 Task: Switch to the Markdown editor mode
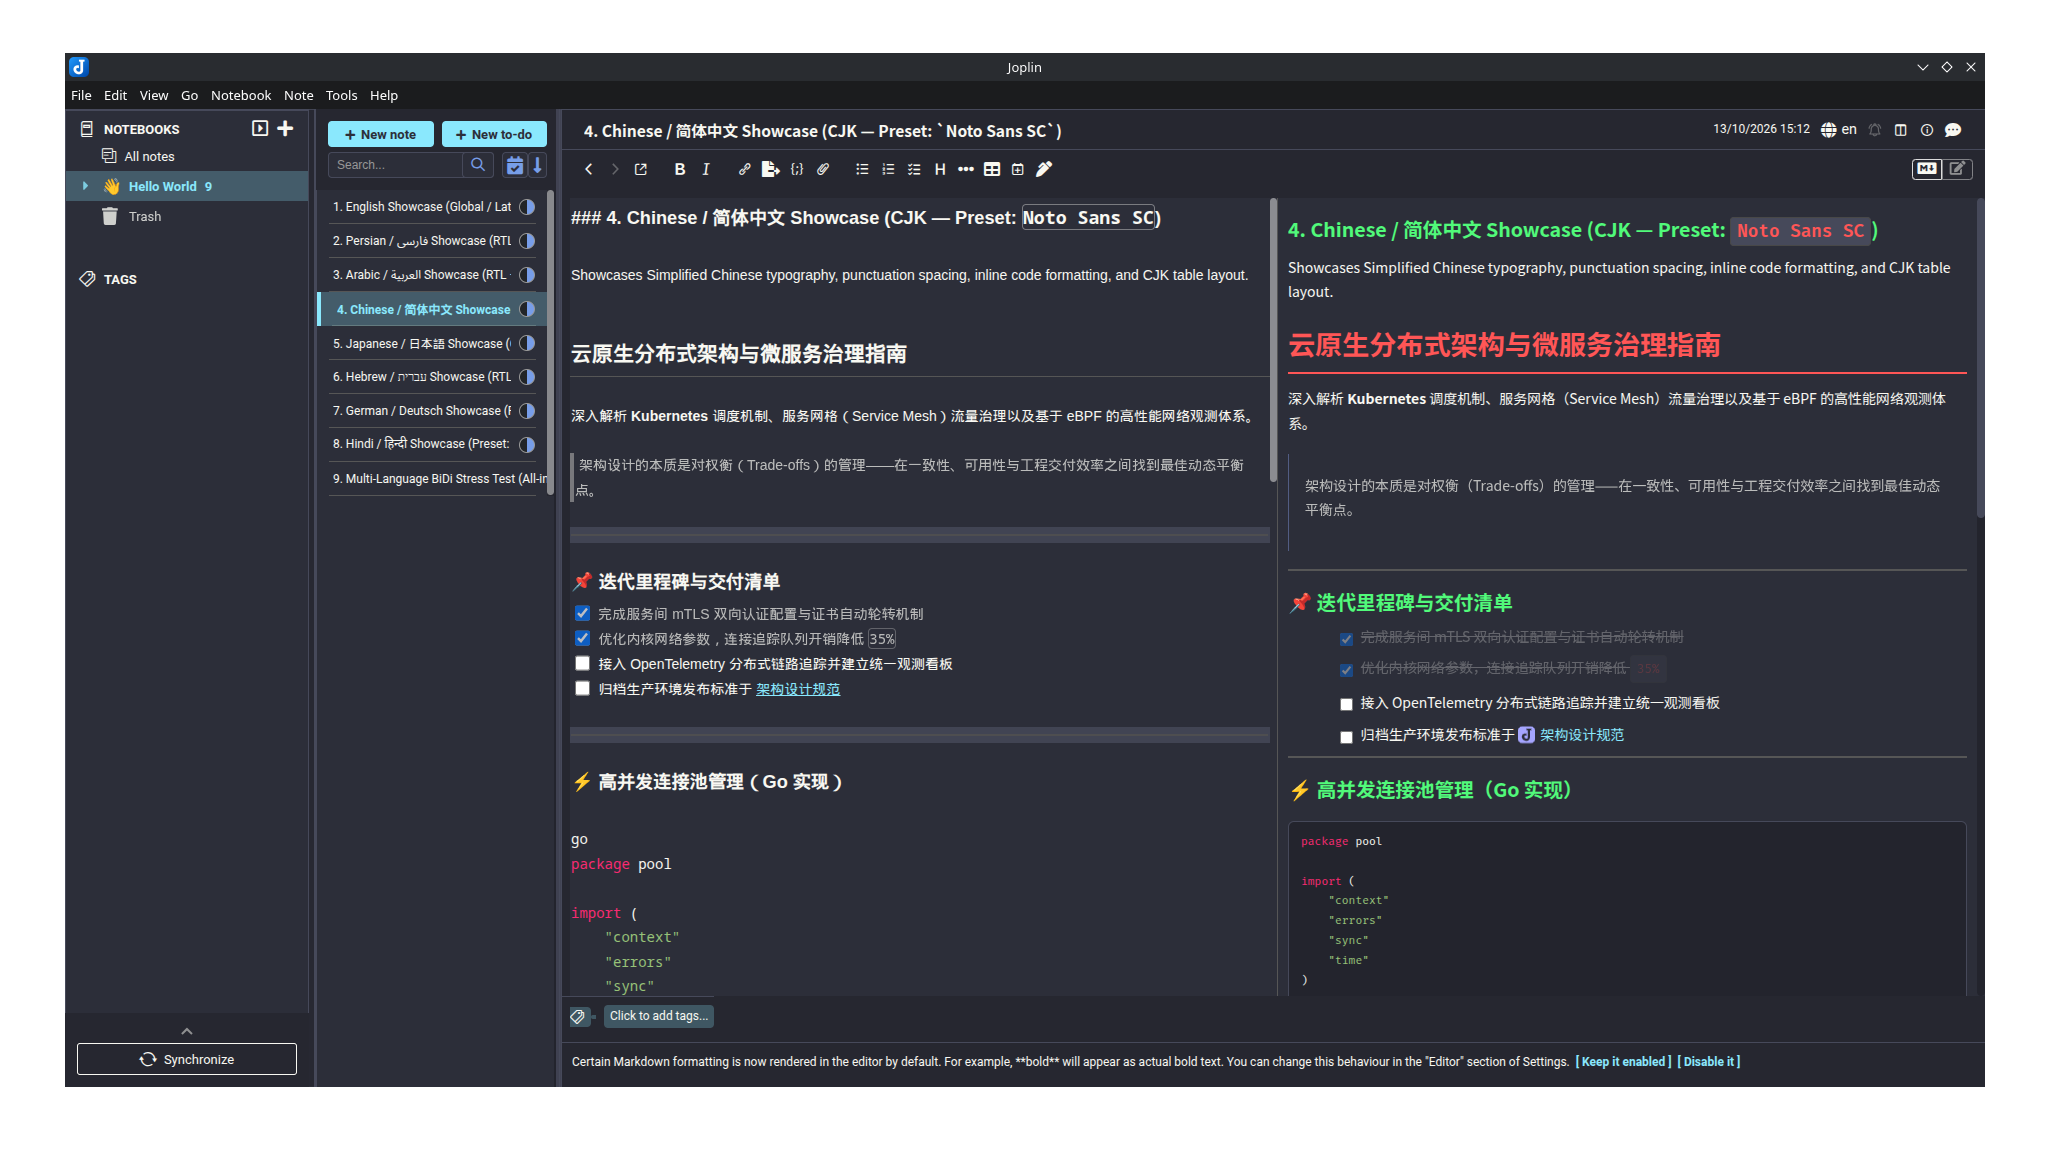1927,169
